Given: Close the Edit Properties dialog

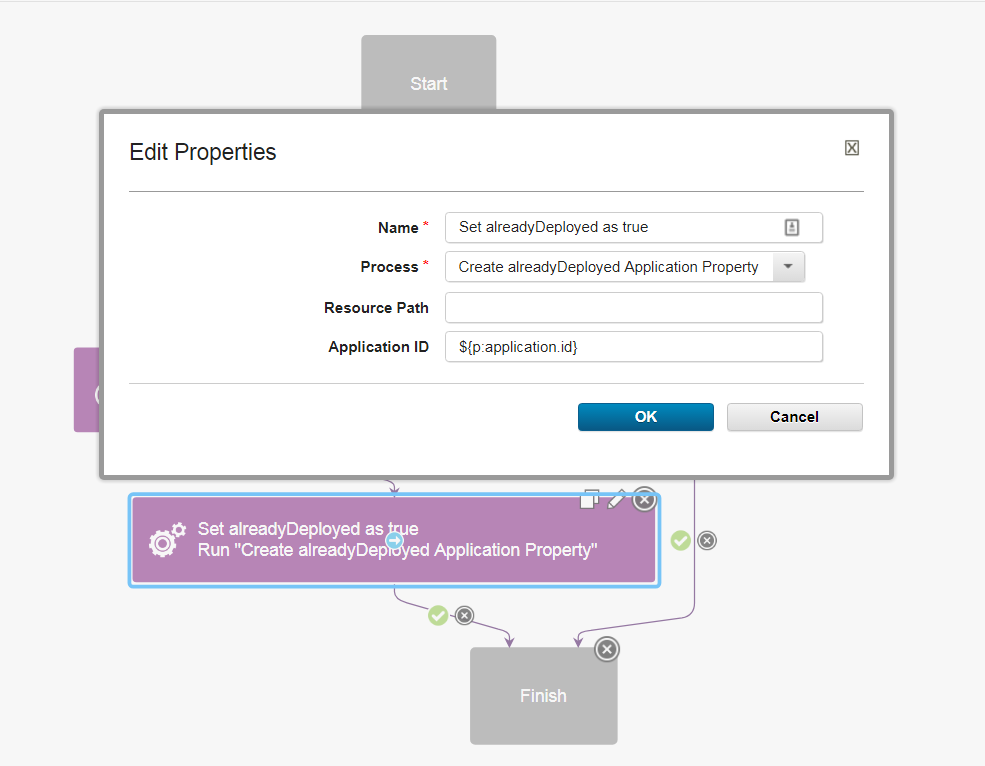Looking at the screenshot, I should point(852,148).
